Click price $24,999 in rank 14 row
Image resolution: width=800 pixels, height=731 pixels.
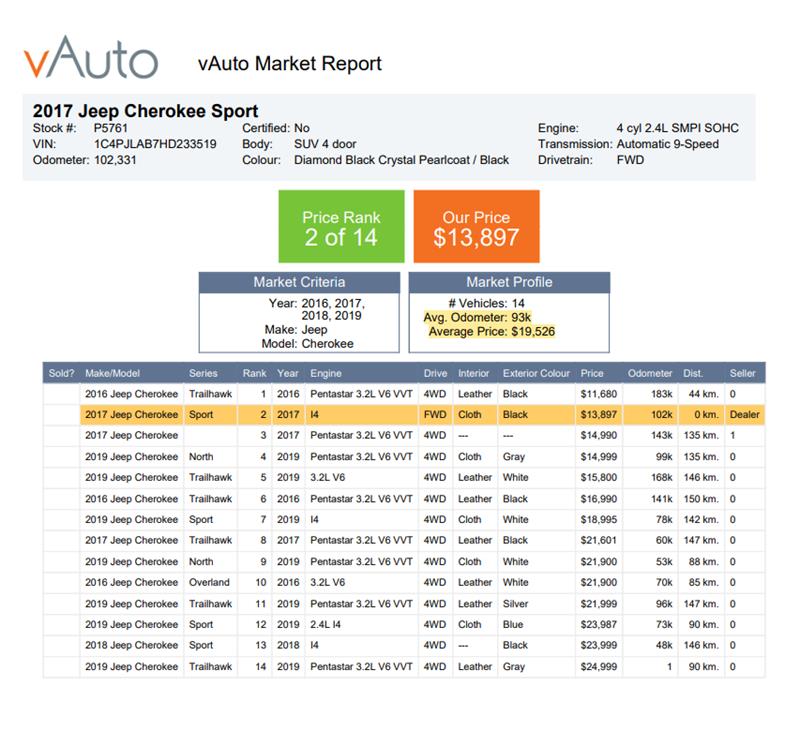click(598, 666)
